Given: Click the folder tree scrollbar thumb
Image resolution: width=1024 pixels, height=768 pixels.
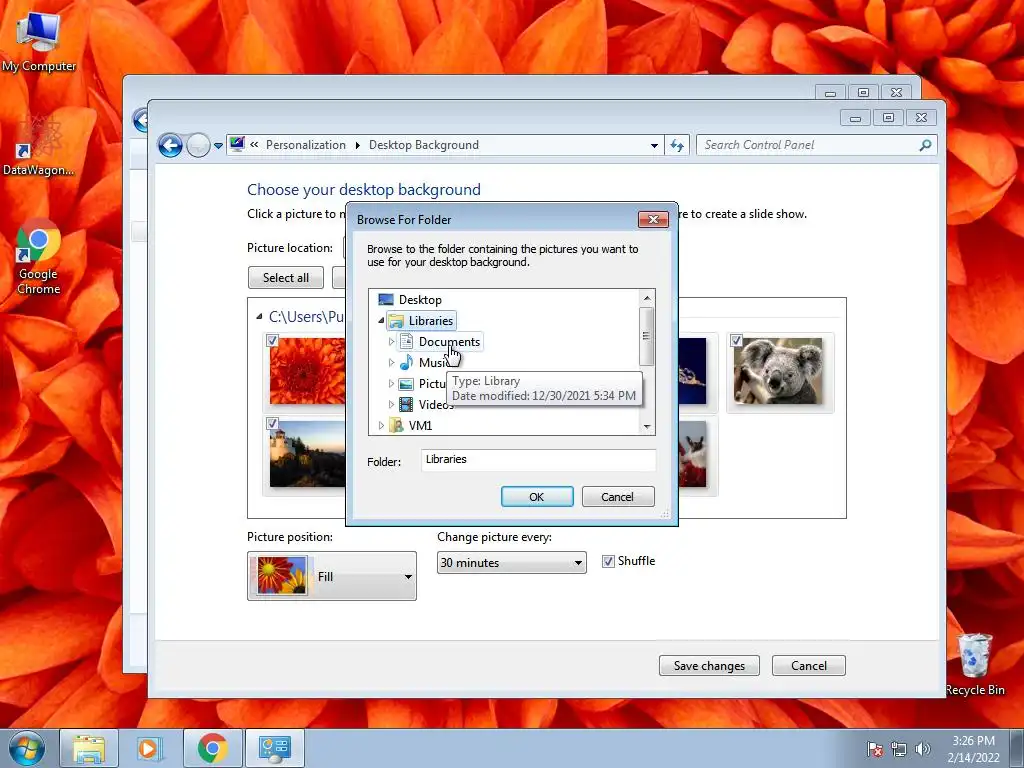Looking at the screenshot, I should [647, 336].
